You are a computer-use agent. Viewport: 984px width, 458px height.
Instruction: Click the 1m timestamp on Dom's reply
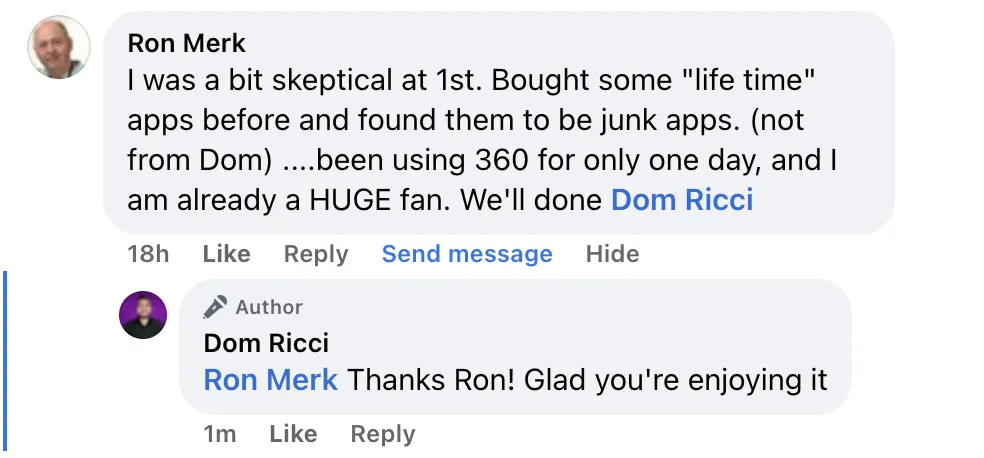(220, 434)
